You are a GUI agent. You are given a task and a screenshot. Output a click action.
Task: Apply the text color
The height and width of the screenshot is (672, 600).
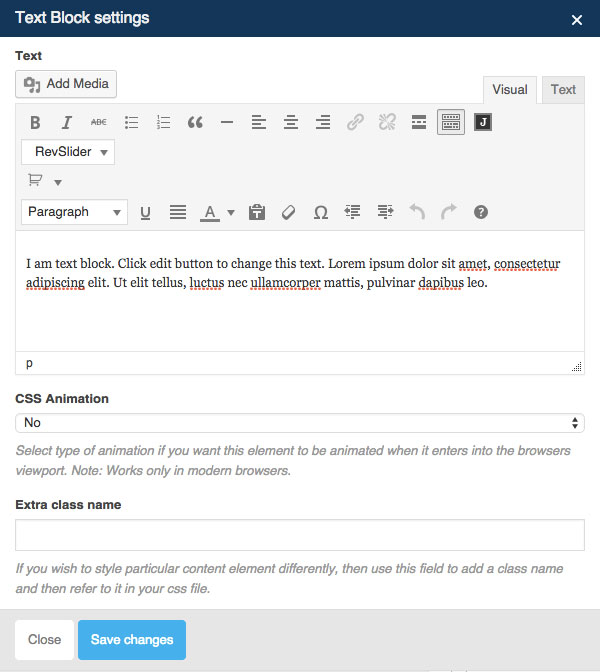210,212
